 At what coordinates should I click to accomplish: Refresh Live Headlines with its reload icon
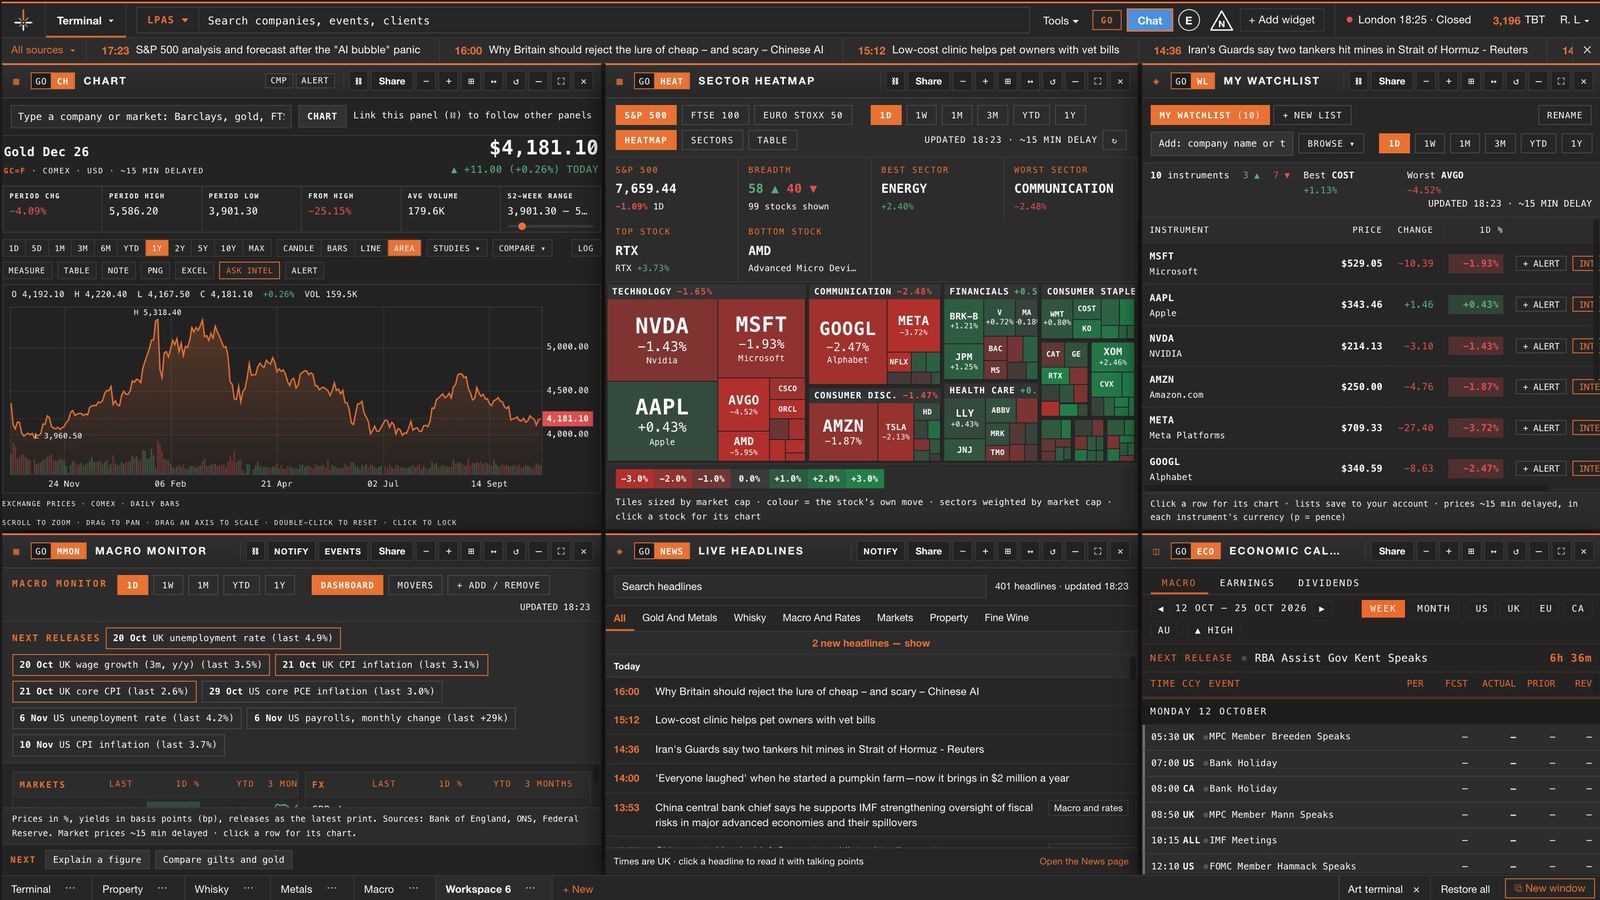click(1052, 551)
